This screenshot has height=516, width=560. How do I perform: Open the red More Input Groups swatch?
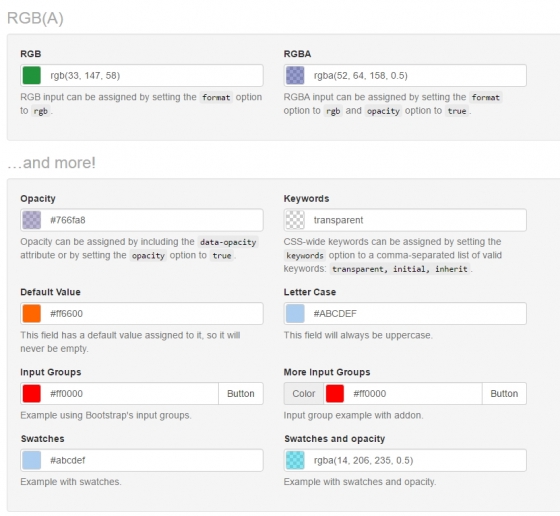[x=335, y=394]
